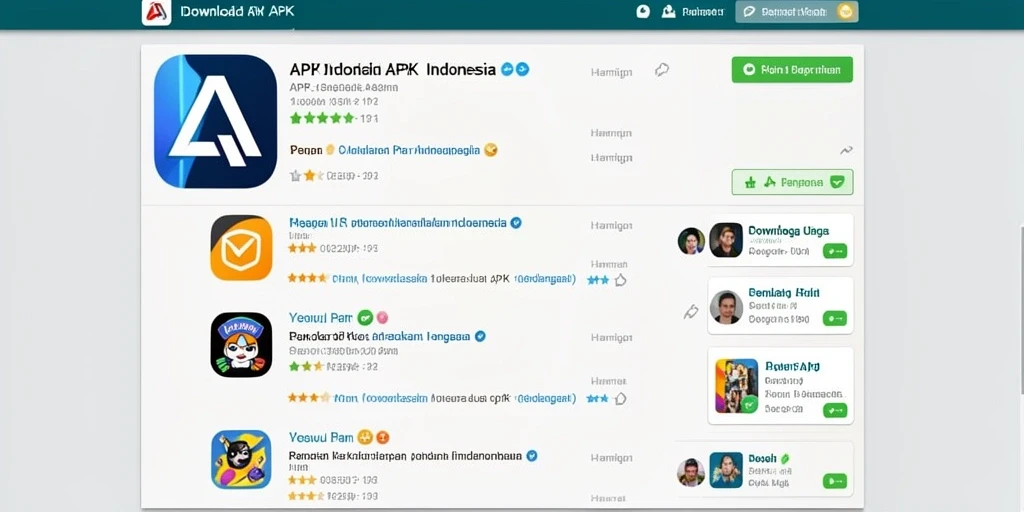The height and width of the screenshot is (512, 1024).
Task: Click the round white icon in header
Action: [x=643, y=11]
